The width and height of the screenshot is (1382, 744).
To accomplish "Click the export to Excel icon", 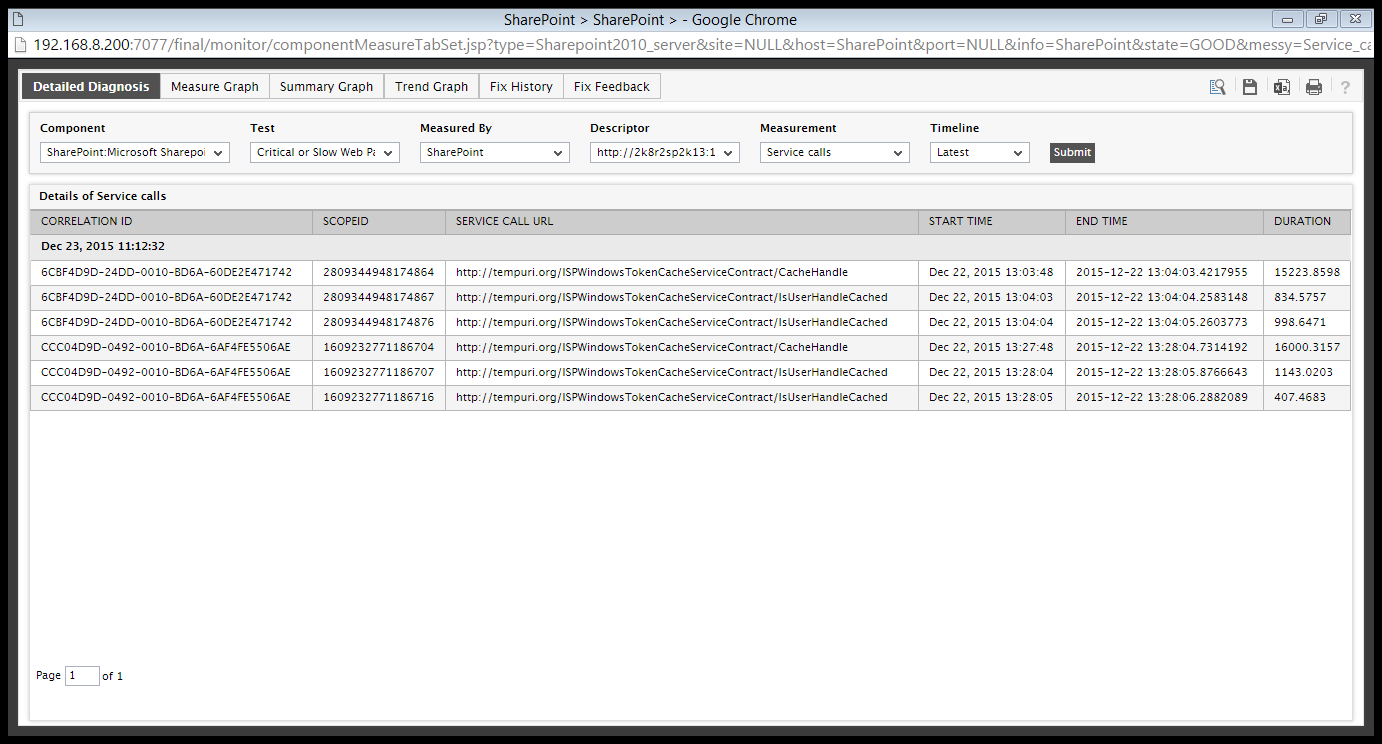I will click(1281, 87).
